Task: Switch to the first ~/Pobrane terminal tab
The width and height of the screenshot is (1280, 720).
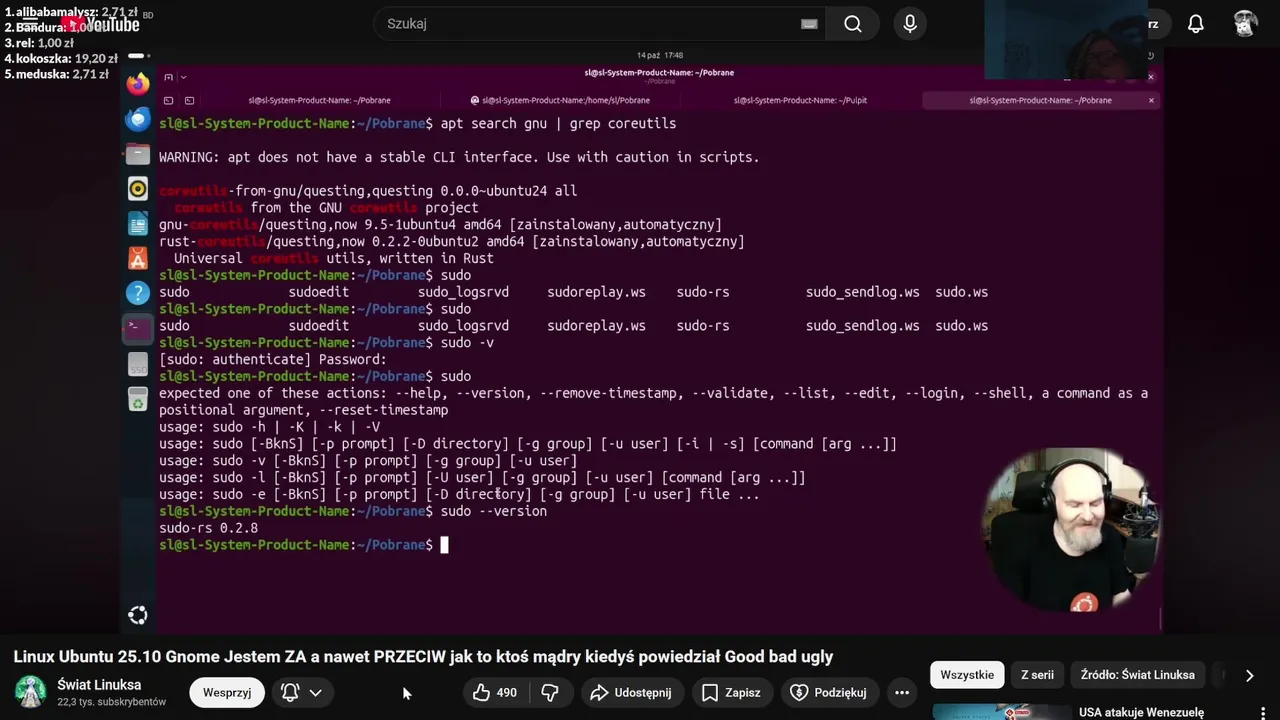Action: 319,100
